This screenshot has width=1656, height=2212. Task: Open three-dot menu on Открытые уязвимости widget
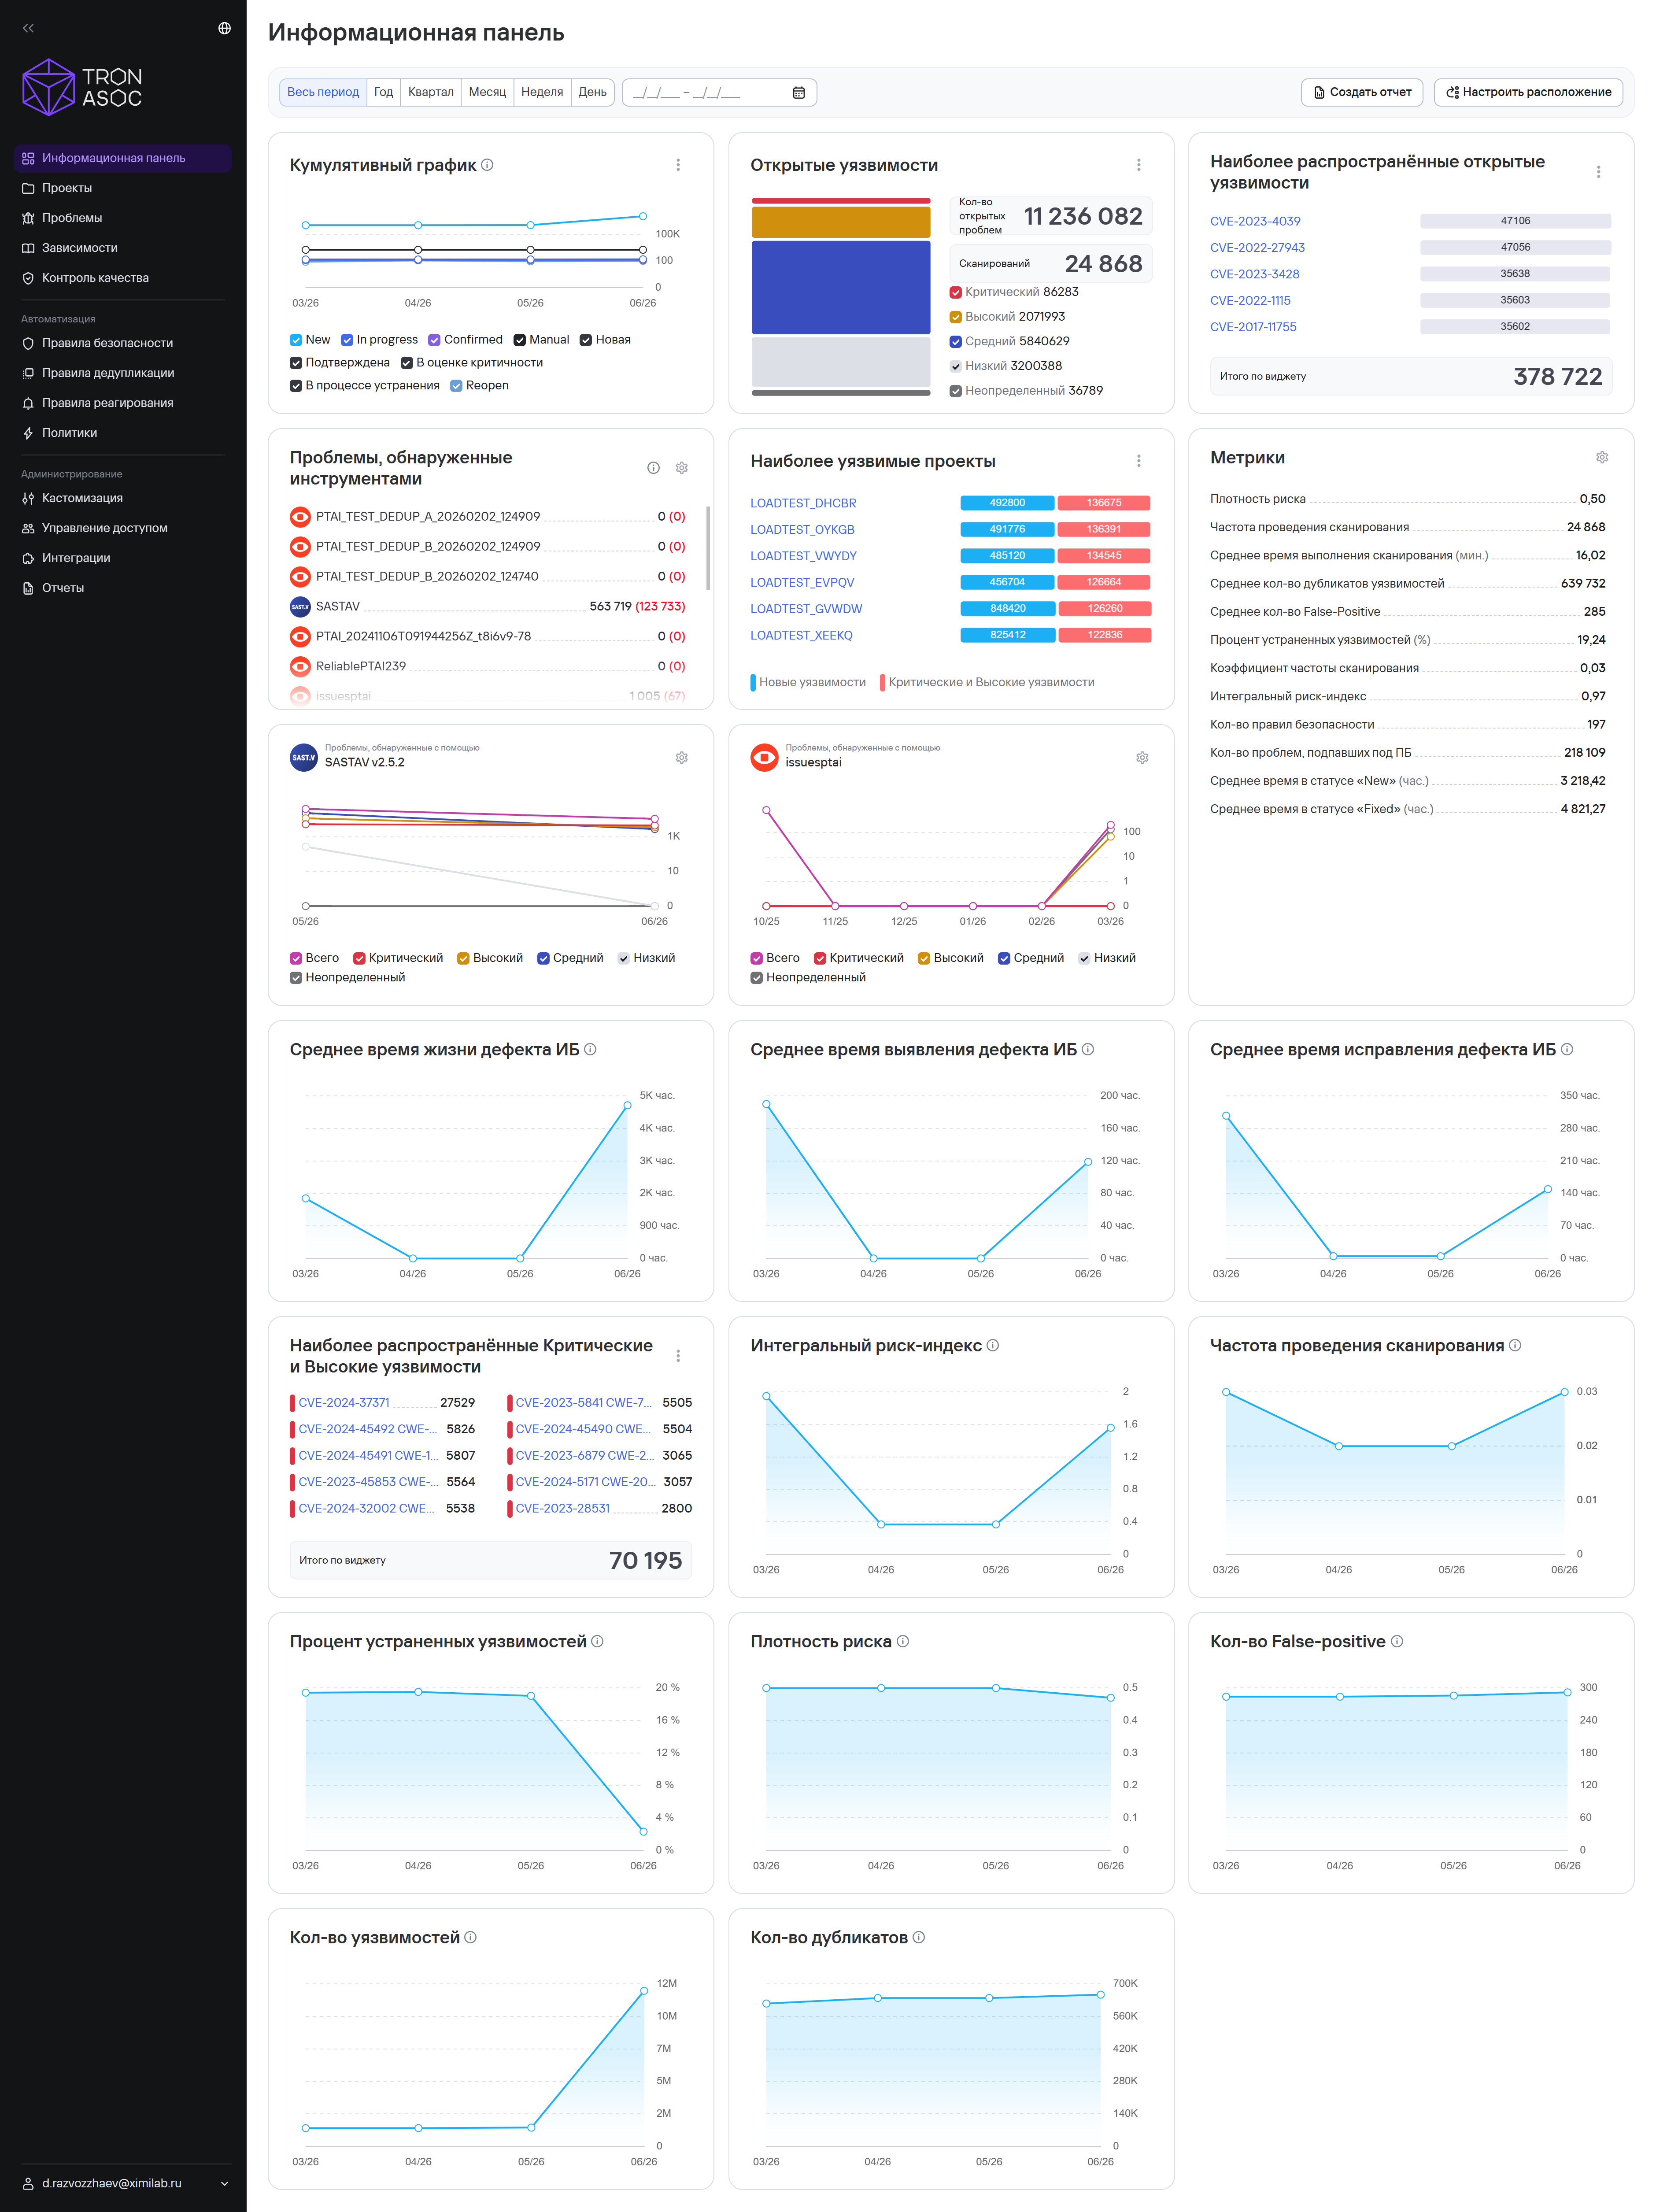[1138, 165]
